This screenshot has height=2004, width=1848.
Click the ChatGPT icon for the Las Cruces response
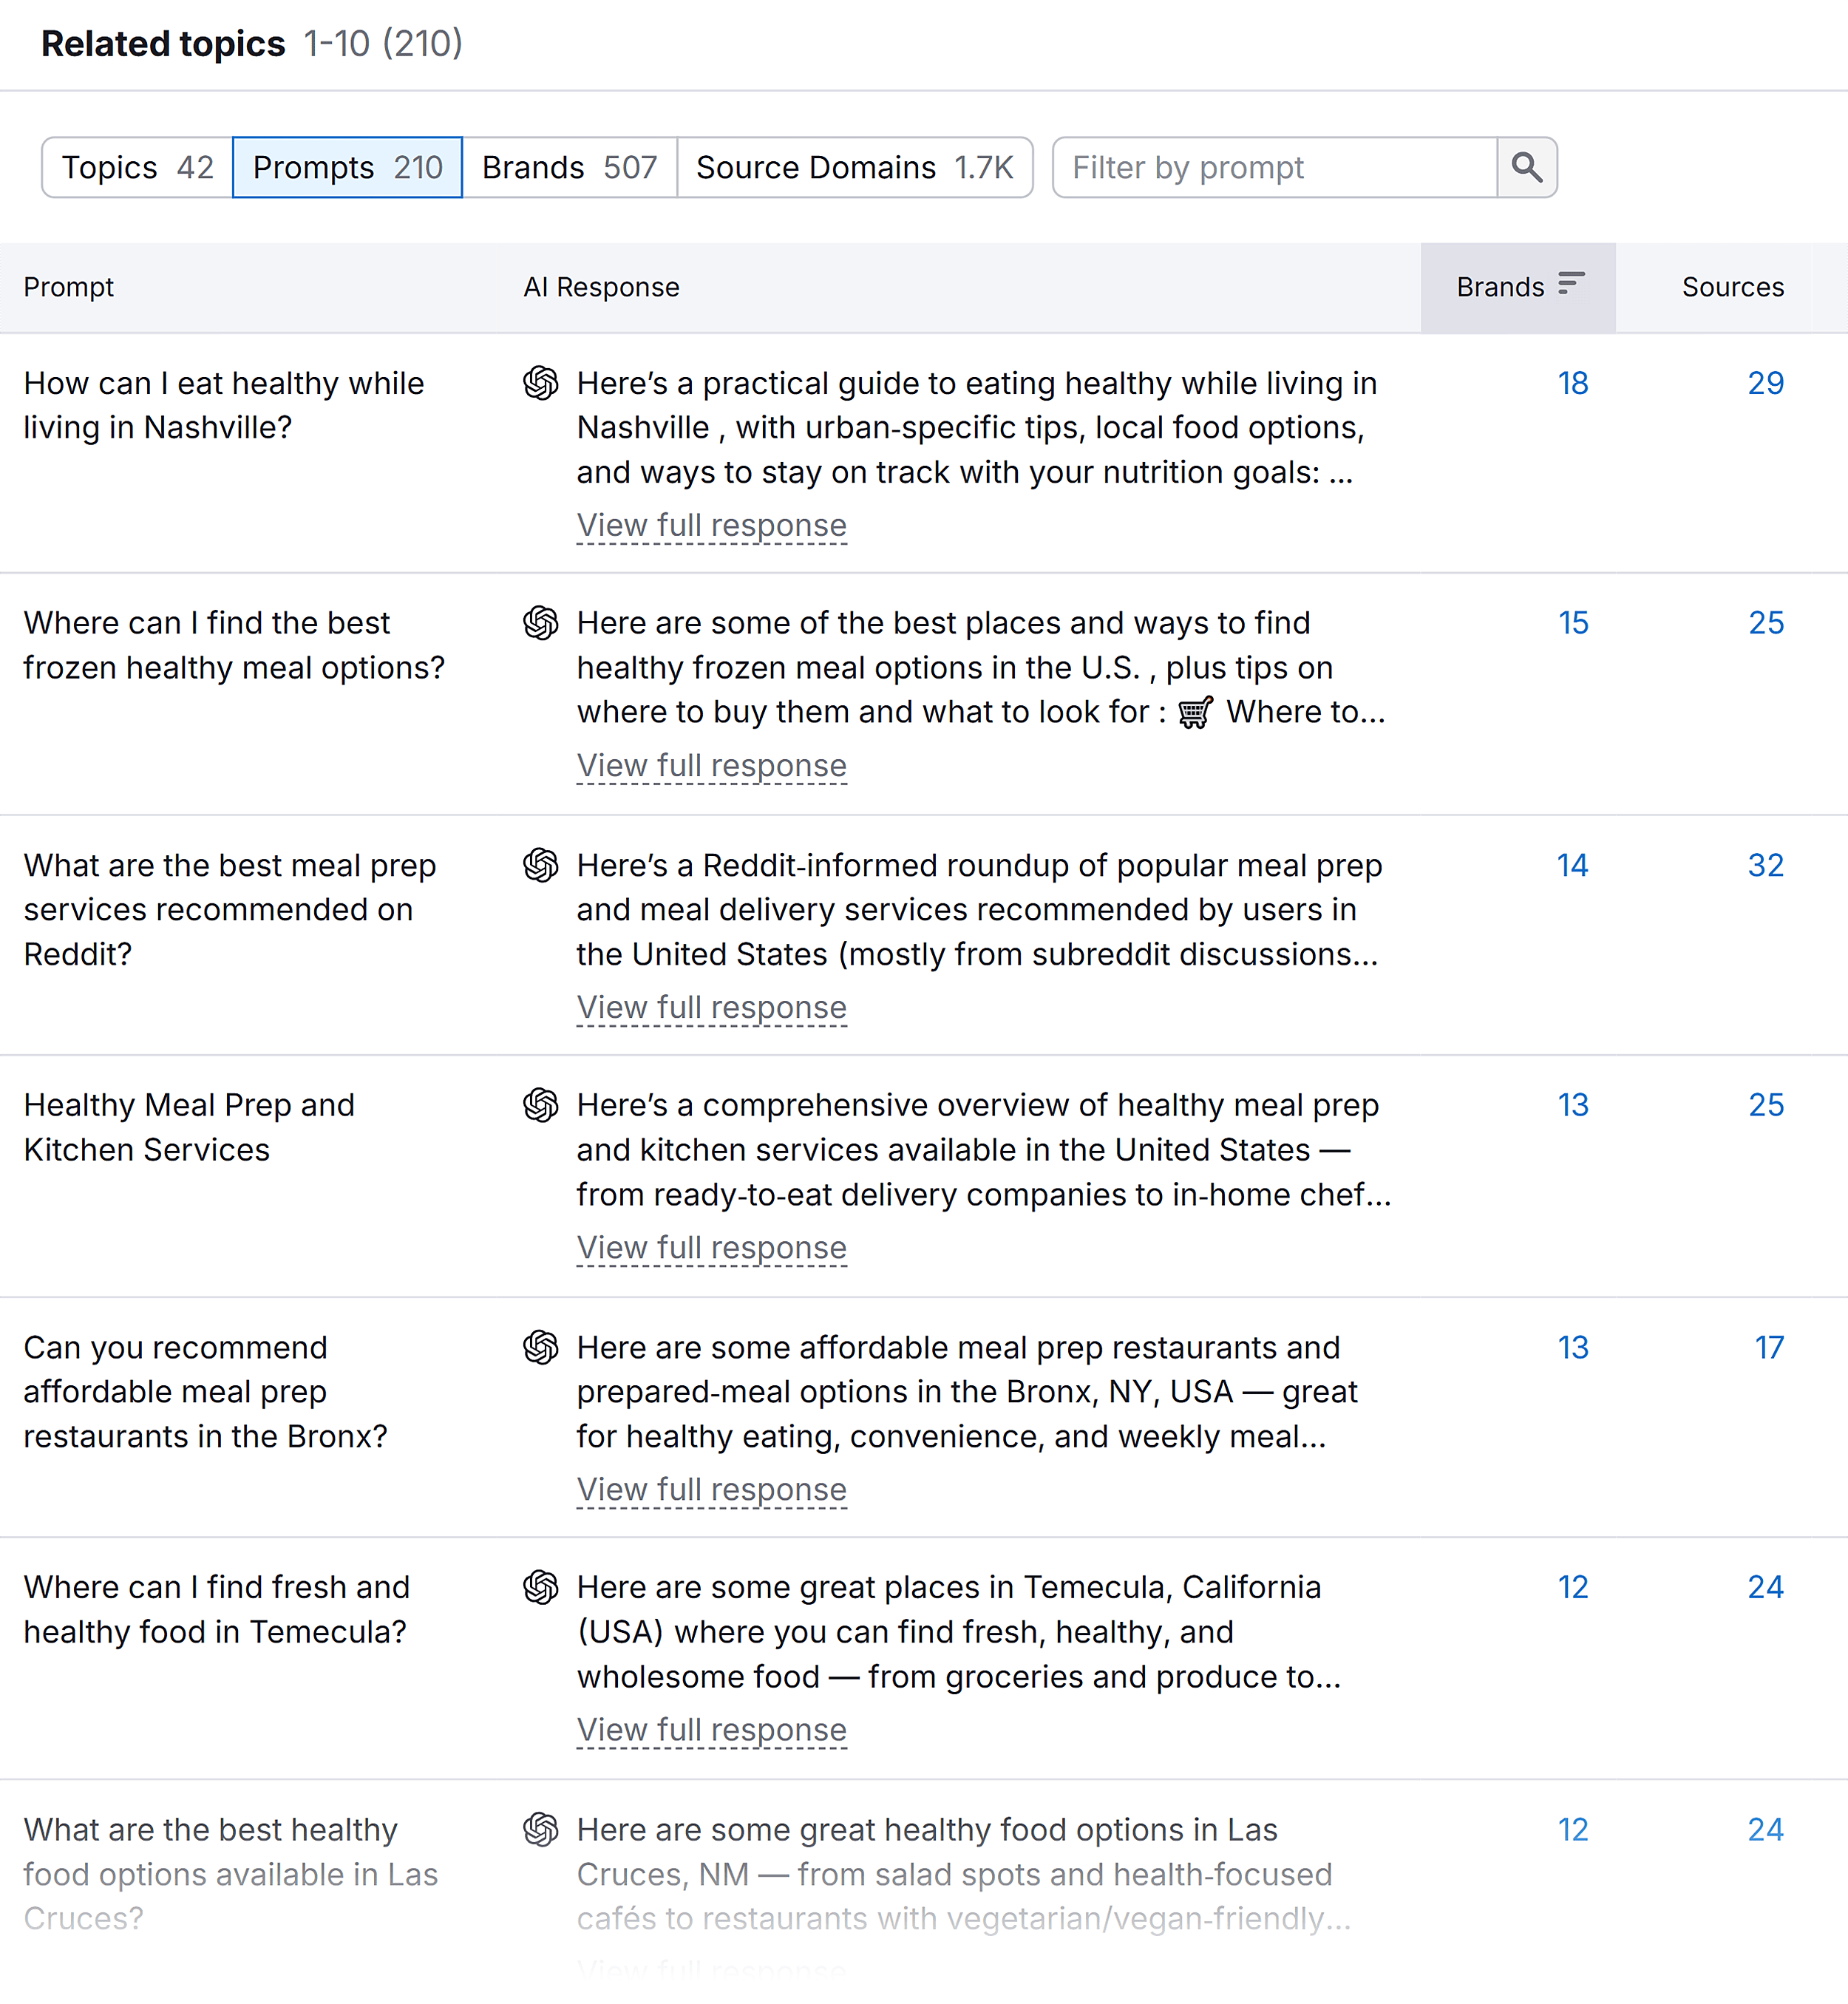point(541,1829)
